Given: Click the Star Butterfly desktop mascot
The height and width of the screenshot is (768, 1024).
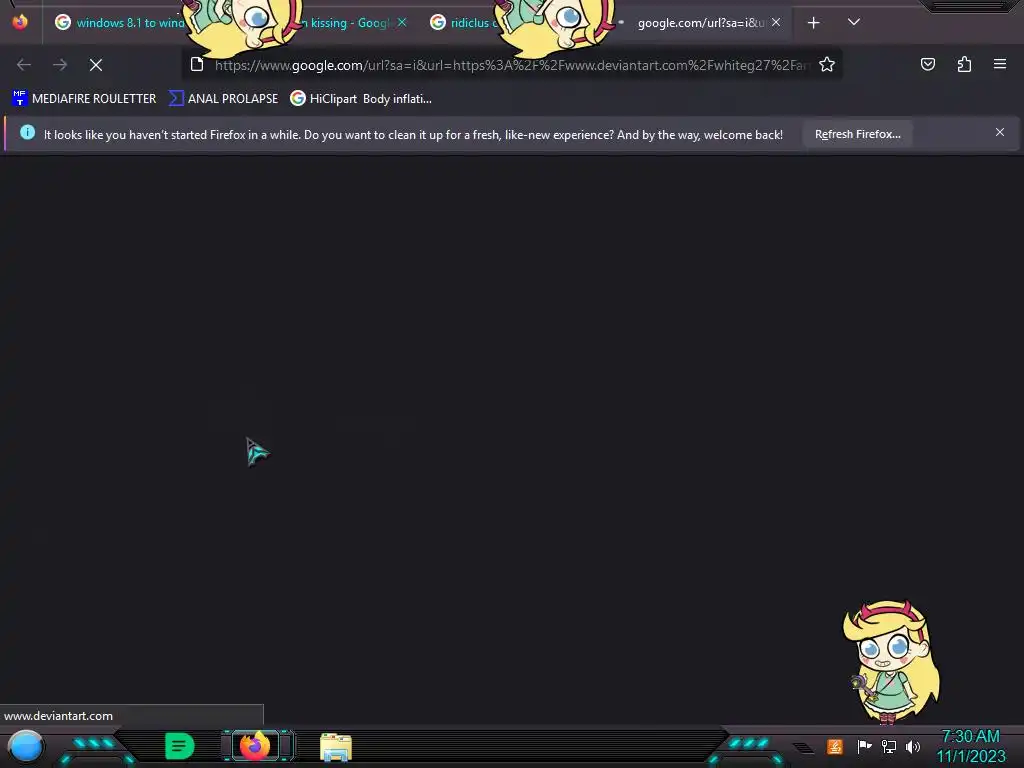Looking at the screenshot, I should pyautogui.click(x=891, y=662).
